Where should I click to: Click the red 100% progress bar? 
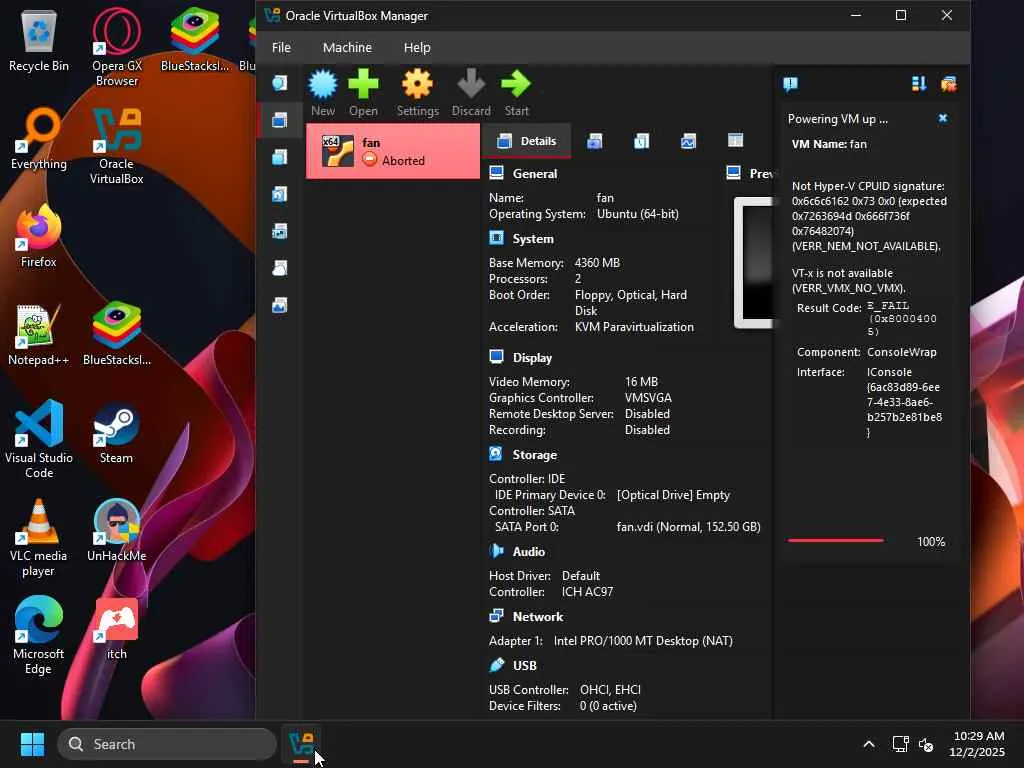[x=835, y=541]
